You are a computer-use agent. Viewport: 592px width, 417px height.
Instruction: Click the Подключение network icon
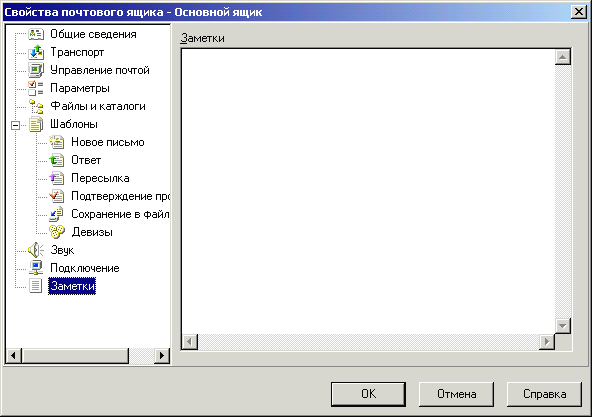pos(36,268)
